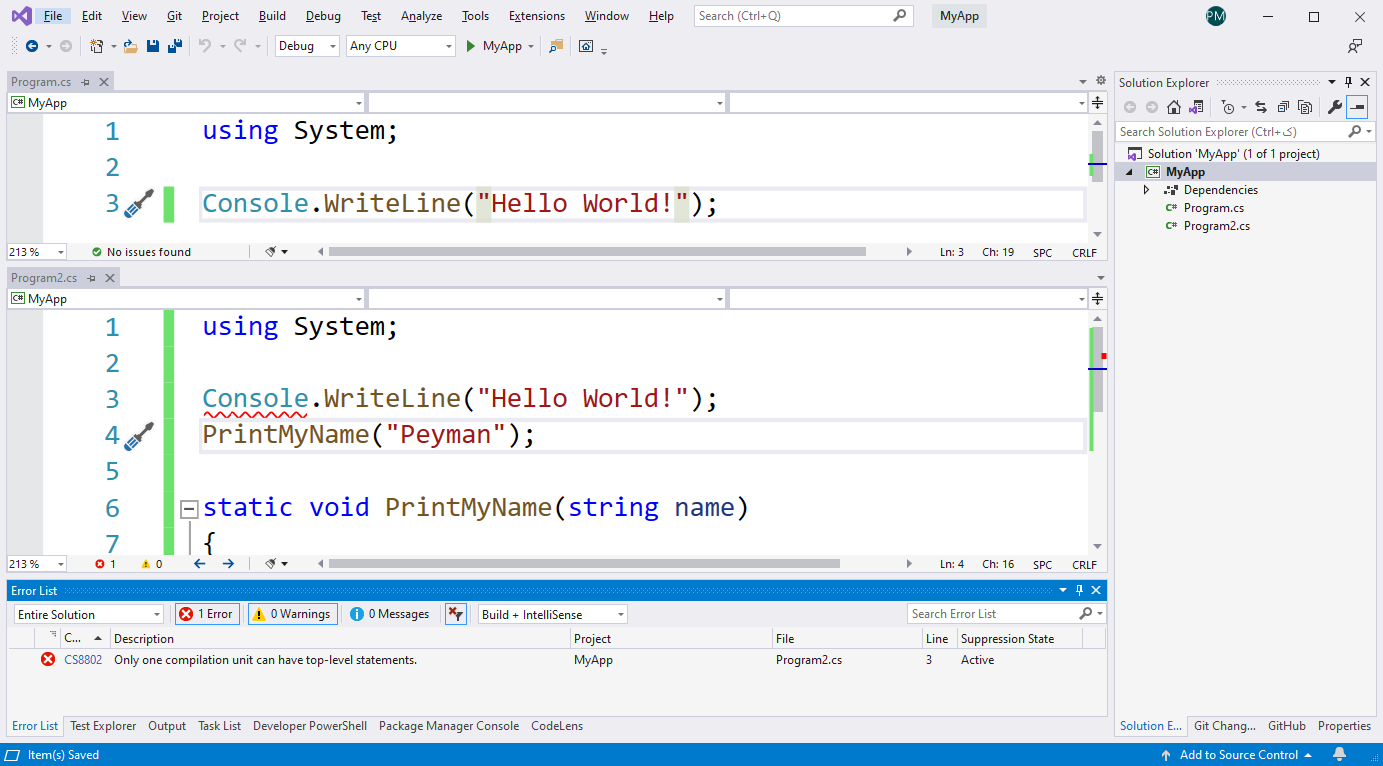Click the Find in Files toolbar icon
The image size is (1383, 766).
tap(556, 46)
